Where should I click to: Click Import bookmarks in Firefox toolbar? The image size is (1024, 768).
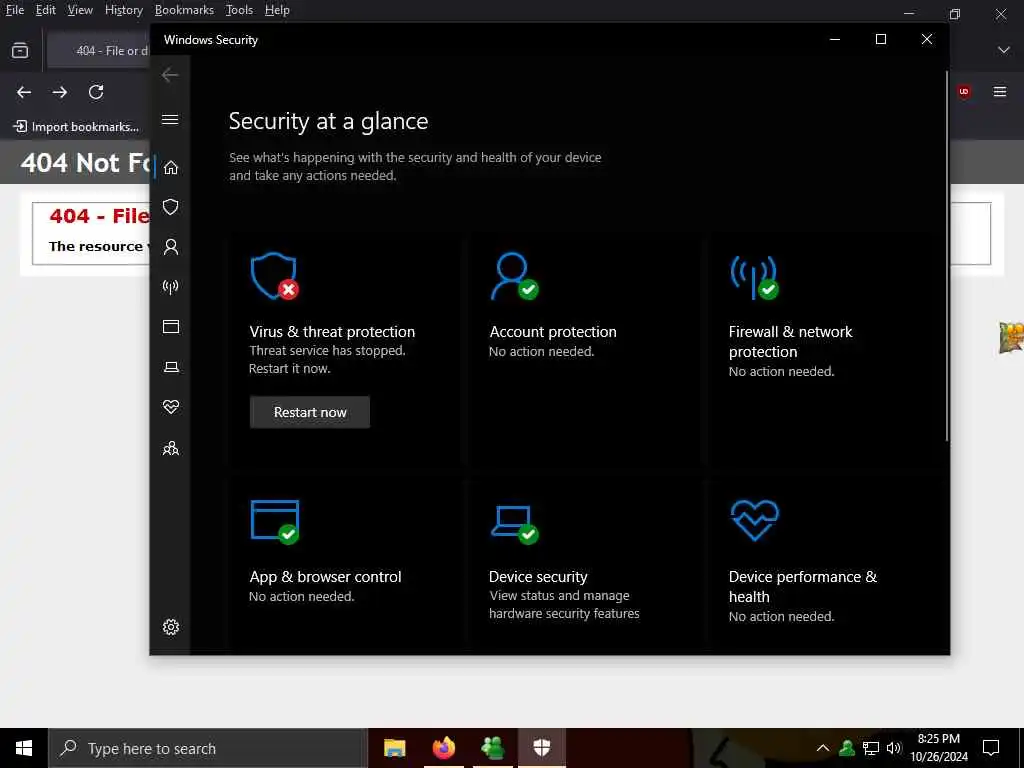[x=76, y=127]
